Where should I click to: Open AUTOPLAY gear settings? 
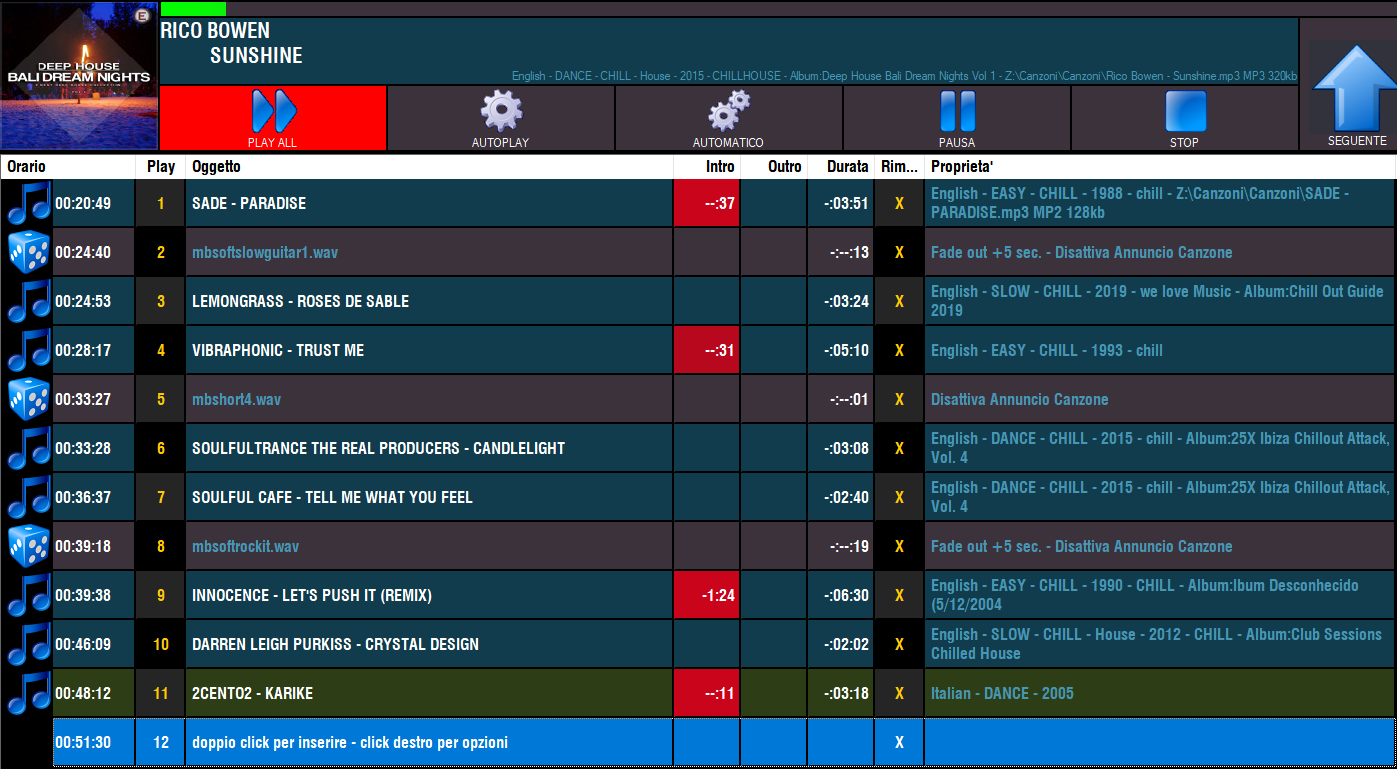point(501,111)
